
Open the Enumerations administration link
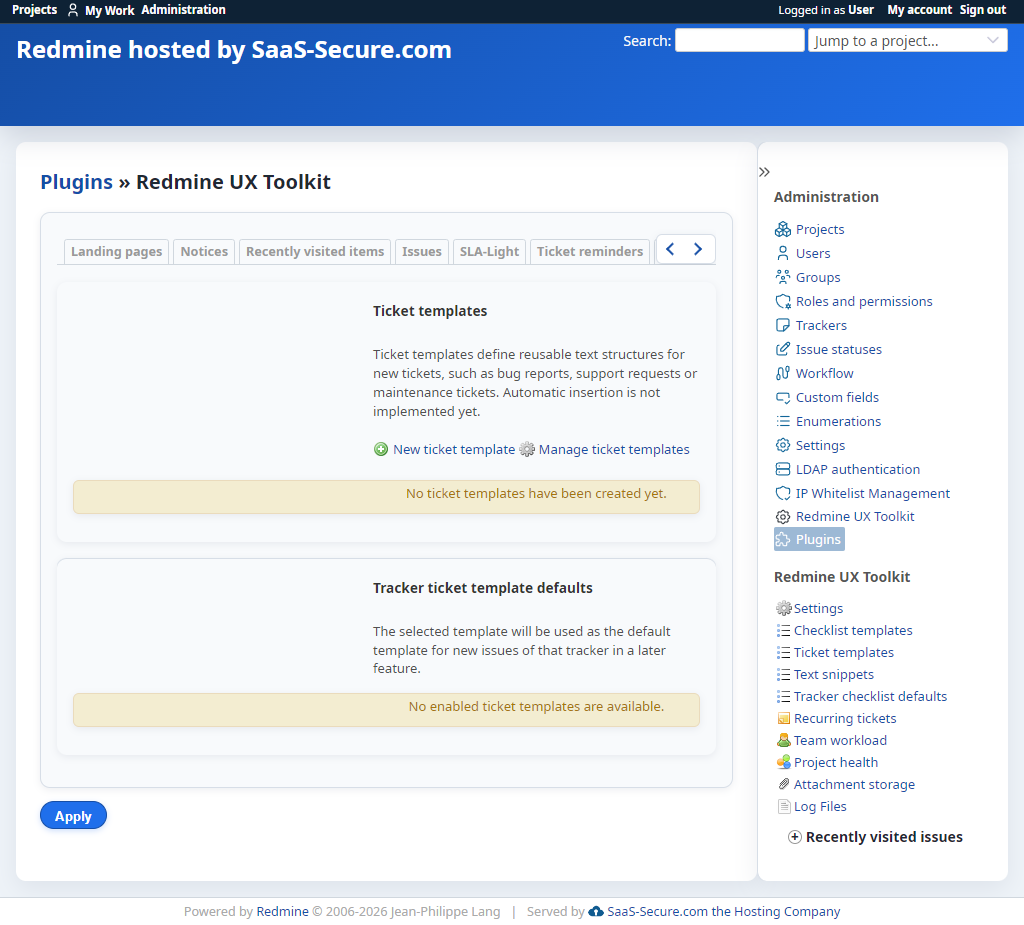[x=838, y=421]
